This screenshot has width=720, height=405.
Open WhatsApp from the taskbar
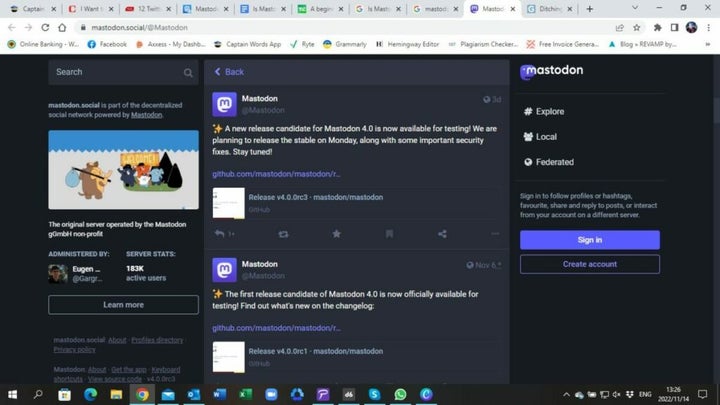pos(401,394)
